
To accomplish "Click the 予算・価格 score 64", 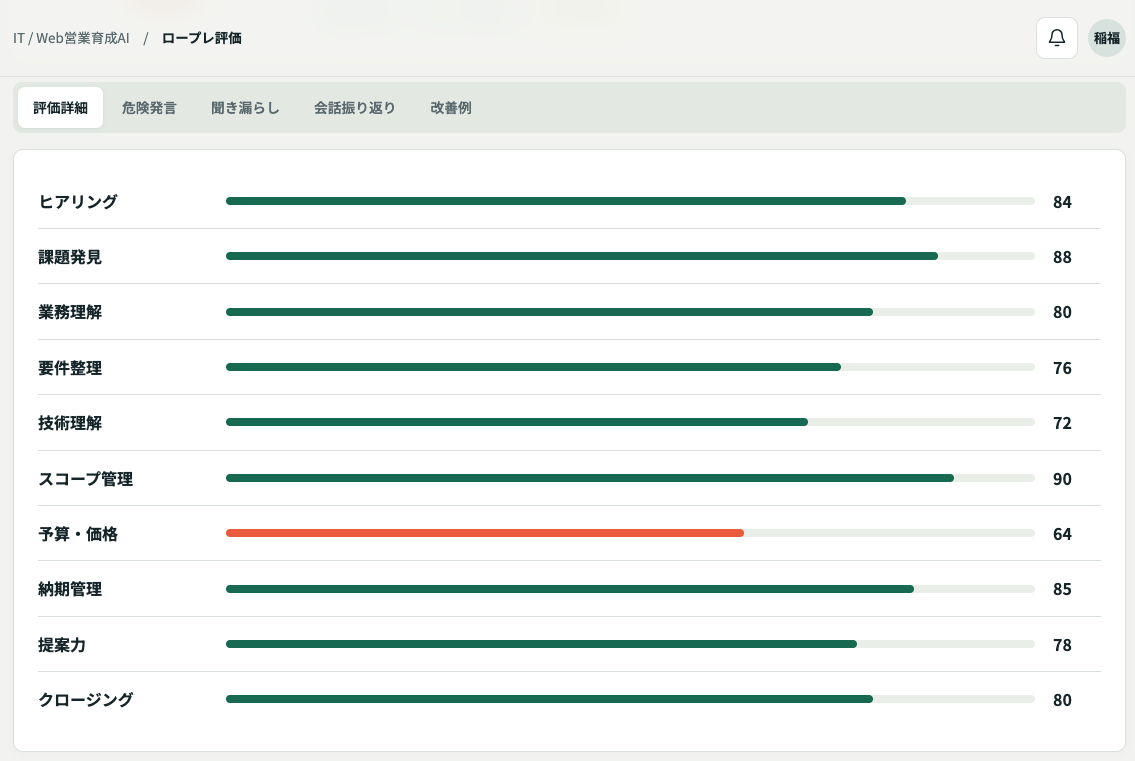I will (x=1062, y=534).
